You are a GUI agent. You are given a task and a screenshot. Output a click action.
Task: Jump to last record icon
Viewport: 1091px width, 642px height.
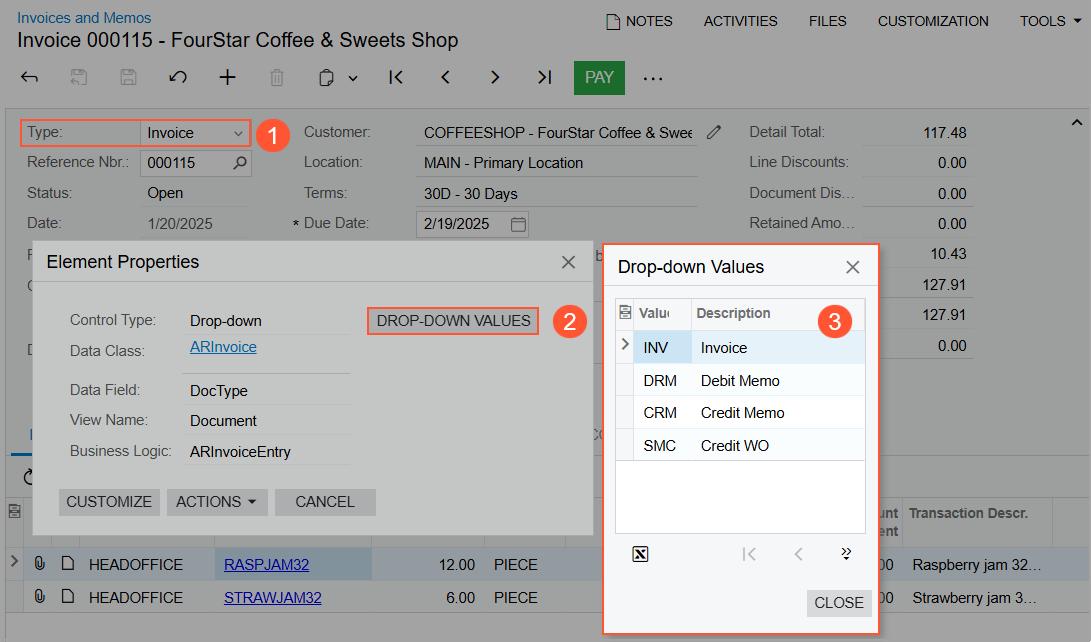coord(544,77)
